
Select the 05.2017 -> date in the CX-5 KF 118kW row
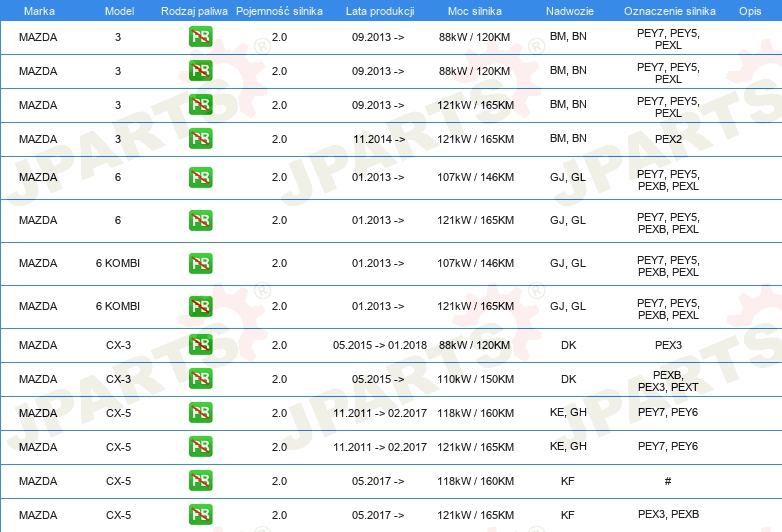coord(378,481)
